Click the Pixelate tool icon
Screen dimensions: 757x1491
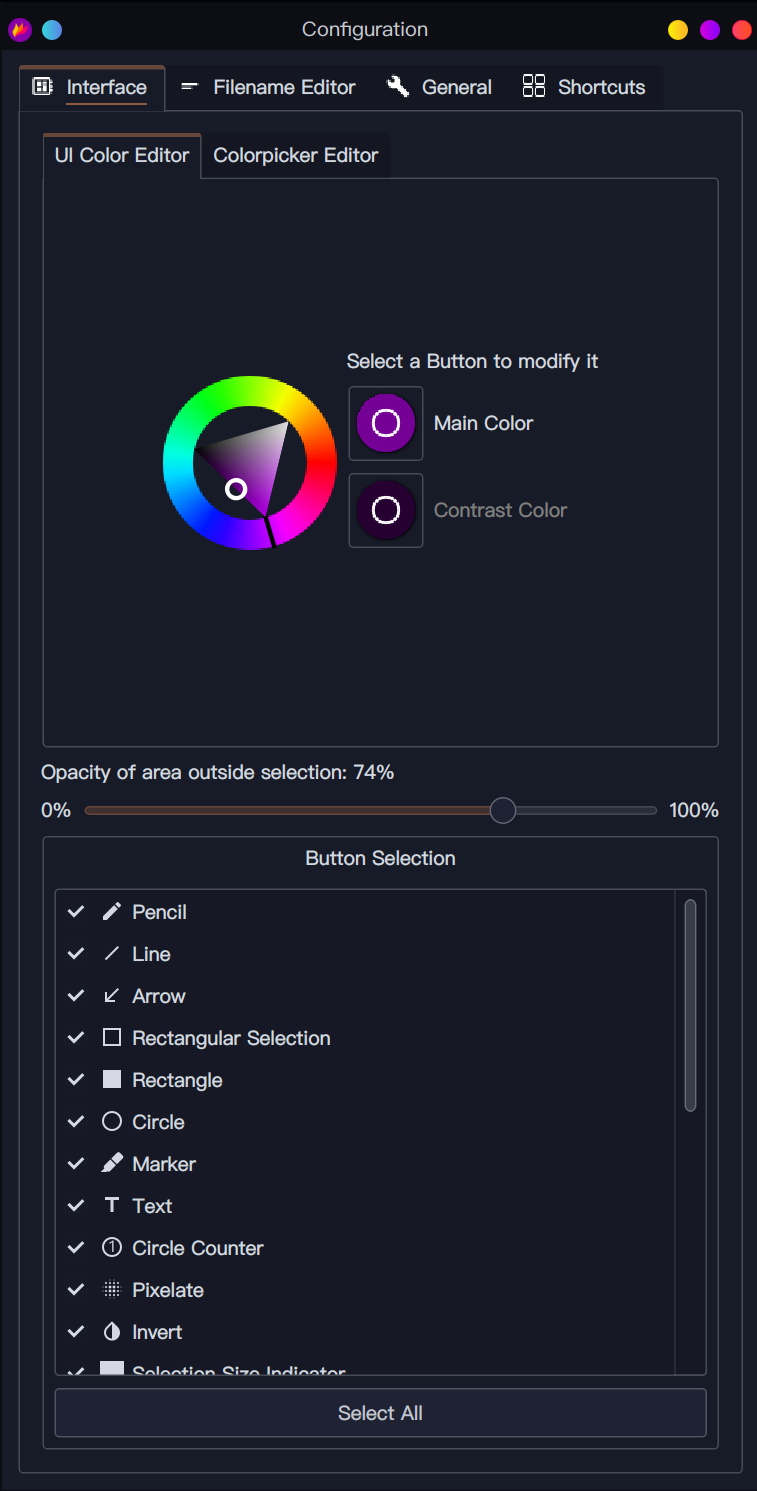coord(112,1290)
